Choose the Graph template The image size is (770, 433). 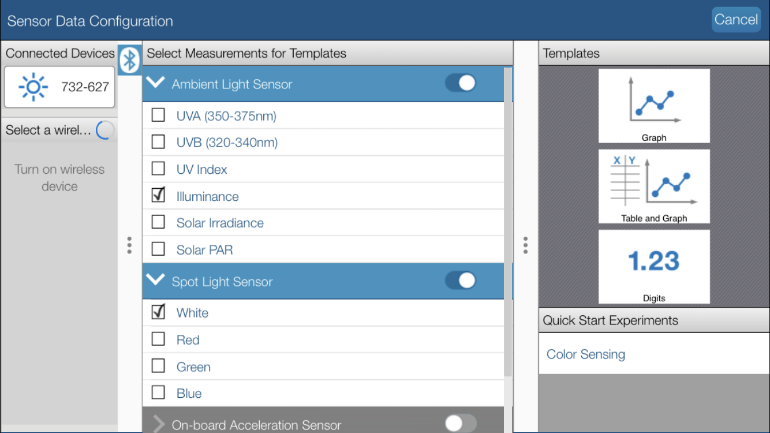tap(654, 106)
